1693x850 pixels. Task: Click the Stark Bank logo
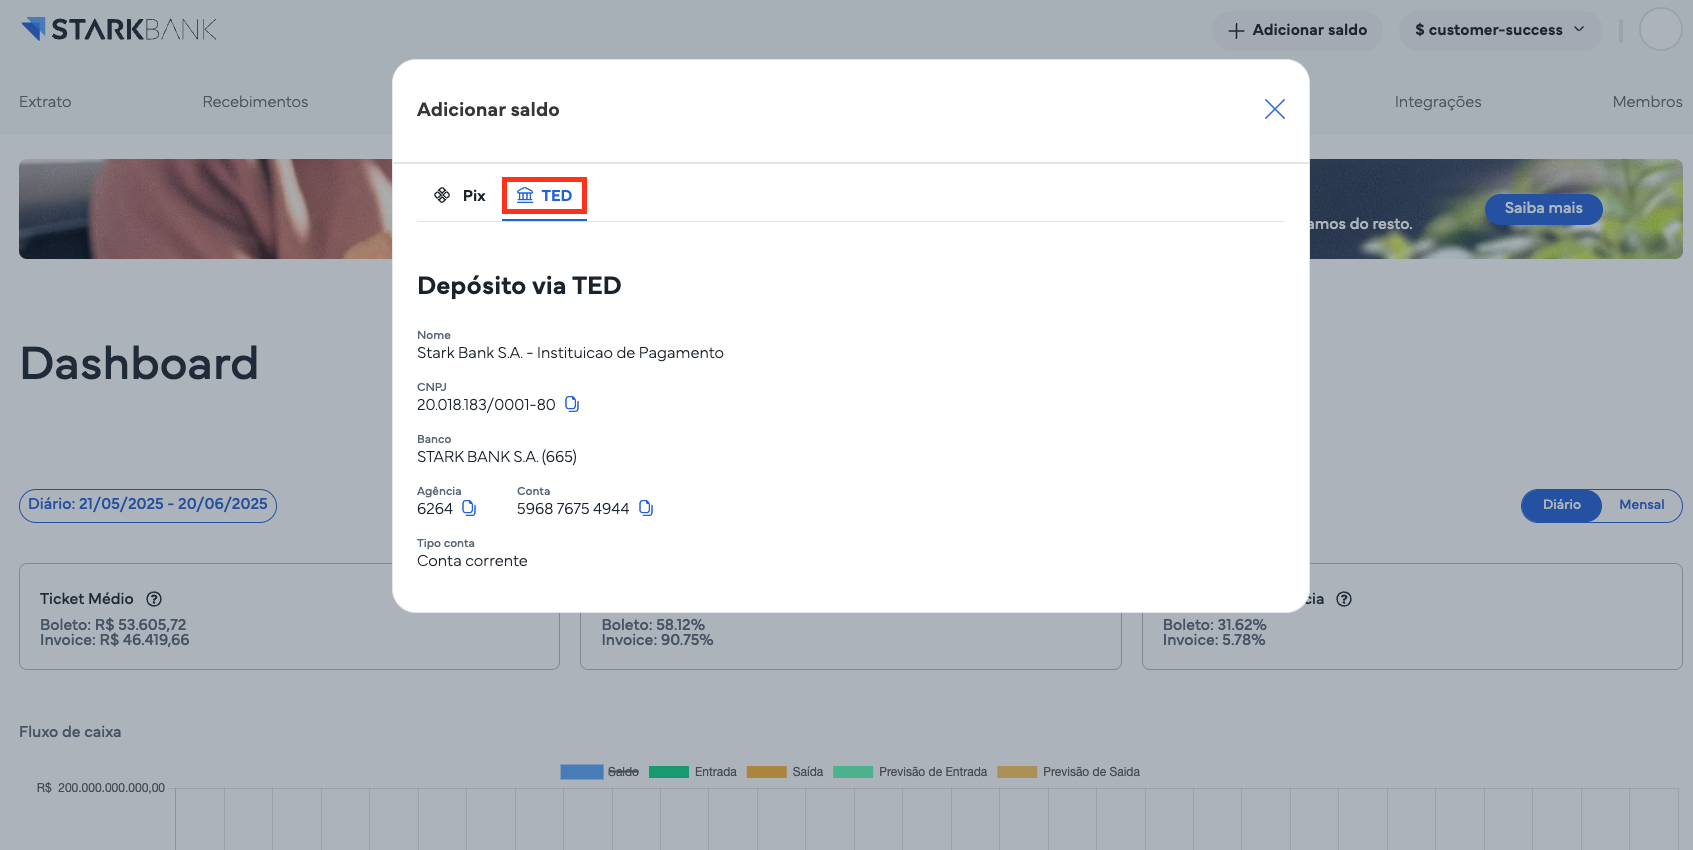click(x=119, y=29)
